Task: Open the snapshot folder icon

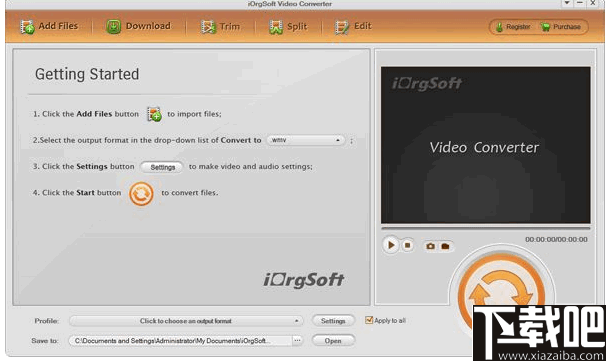Action: [445, 246]
